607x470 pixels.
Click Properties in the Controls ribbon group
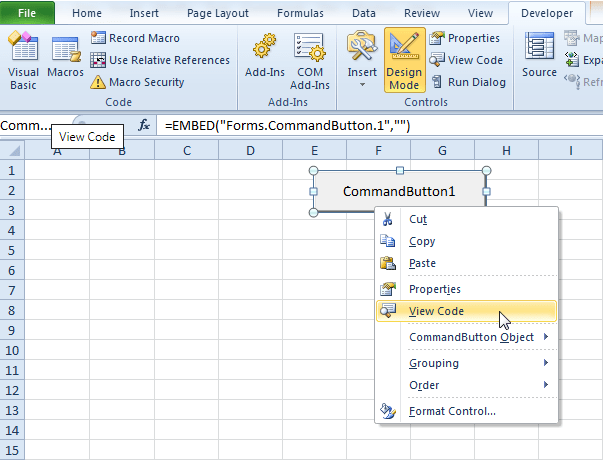click(x=466, y=38)
